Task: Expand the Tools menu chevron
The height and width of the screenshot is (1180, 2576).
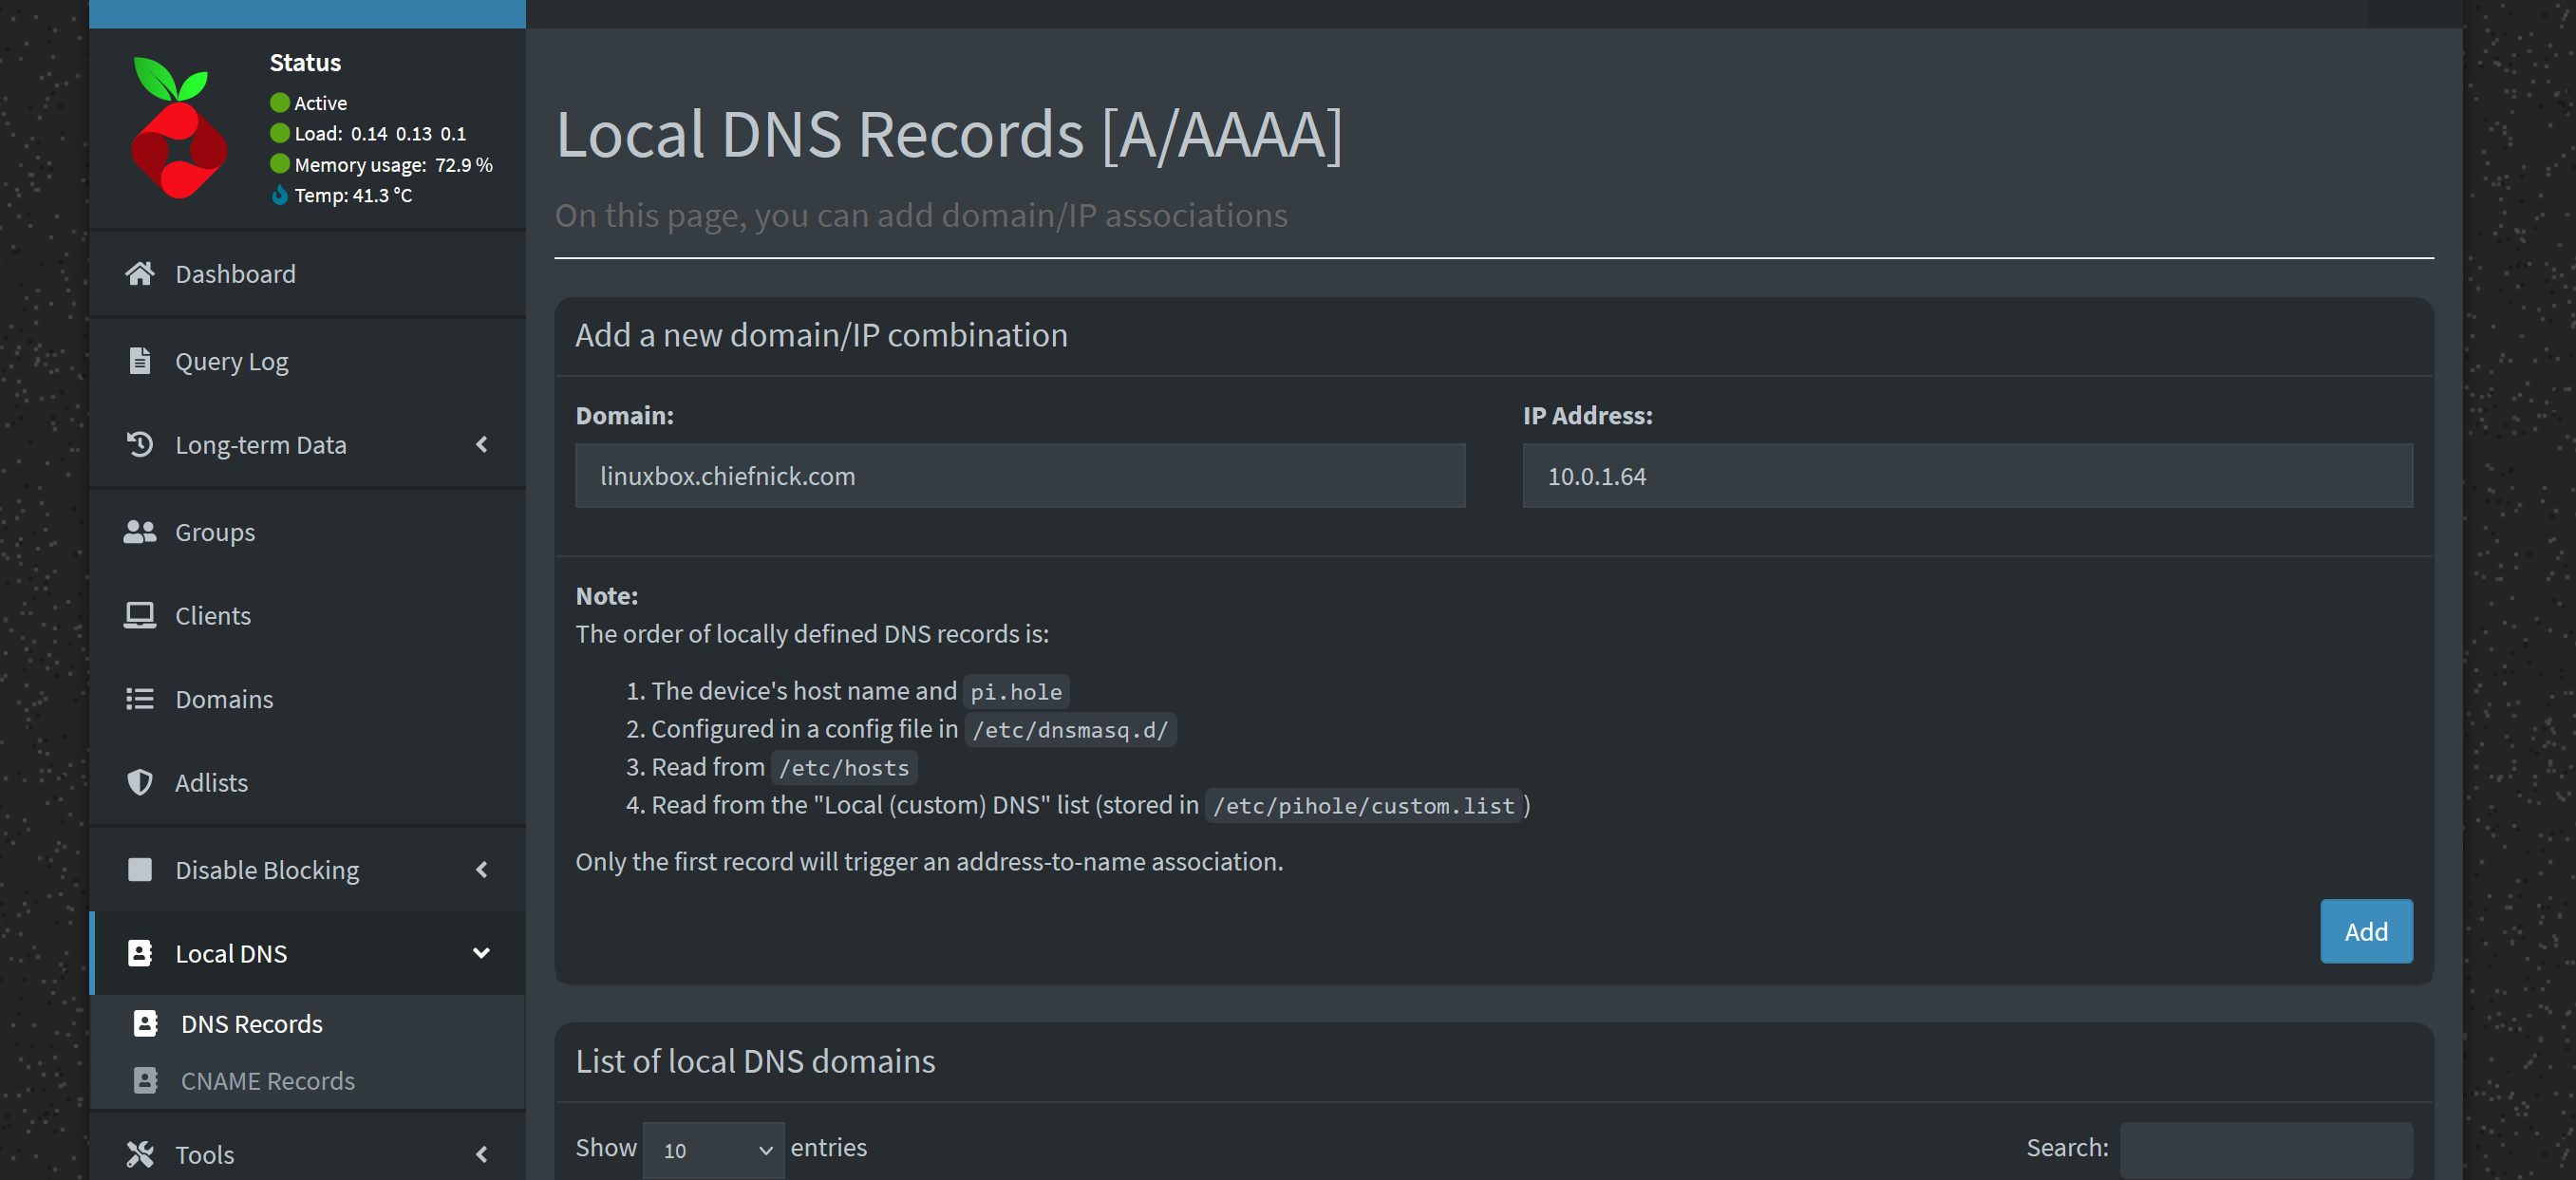Action: click(x=482, y=1154)
